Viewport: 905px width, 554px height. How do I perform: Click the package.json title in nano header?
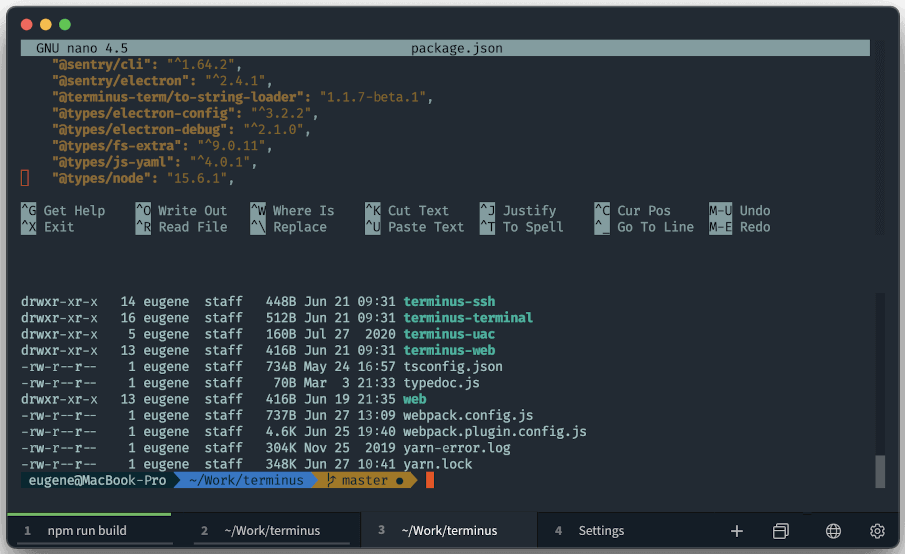pos(456,48)
